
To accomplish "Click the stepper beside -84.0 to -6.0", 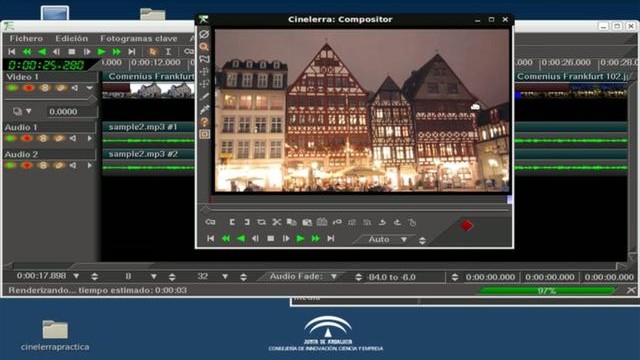I will tap(358, 277).
